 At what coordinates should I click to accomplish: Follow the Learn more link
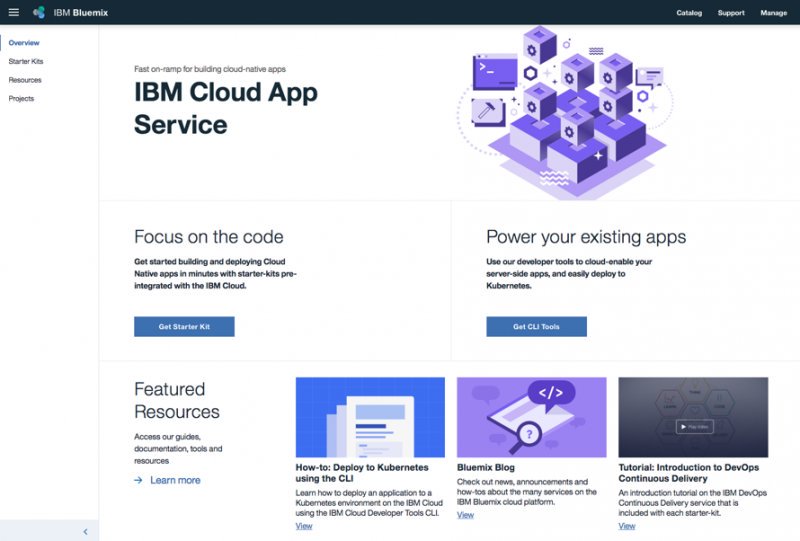(175, 480)
